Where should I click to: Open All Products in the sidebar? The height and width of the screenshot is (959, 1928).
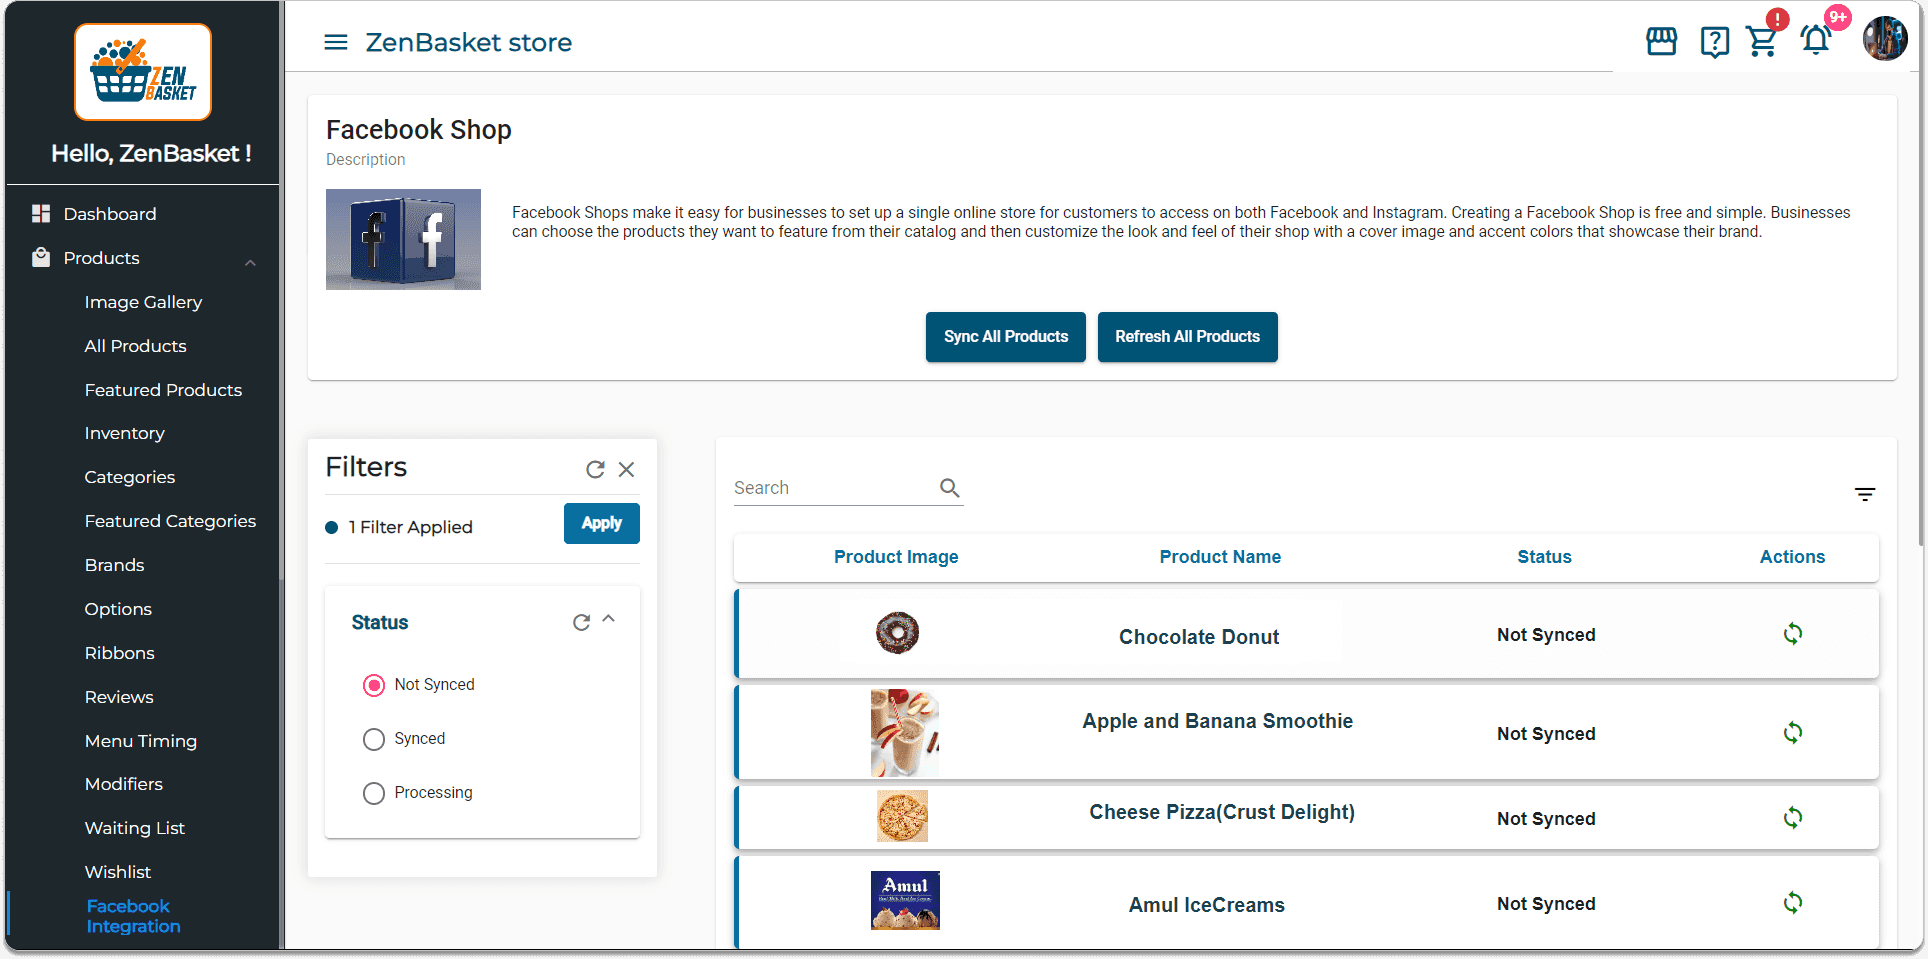point(136,346)
